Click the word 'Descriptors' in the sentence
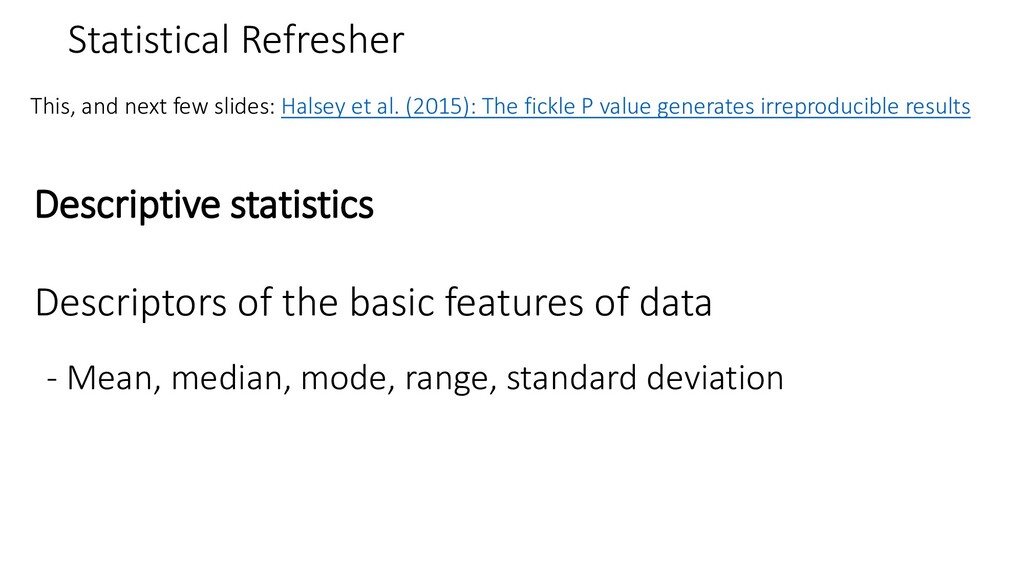 (x=131, y=303)
